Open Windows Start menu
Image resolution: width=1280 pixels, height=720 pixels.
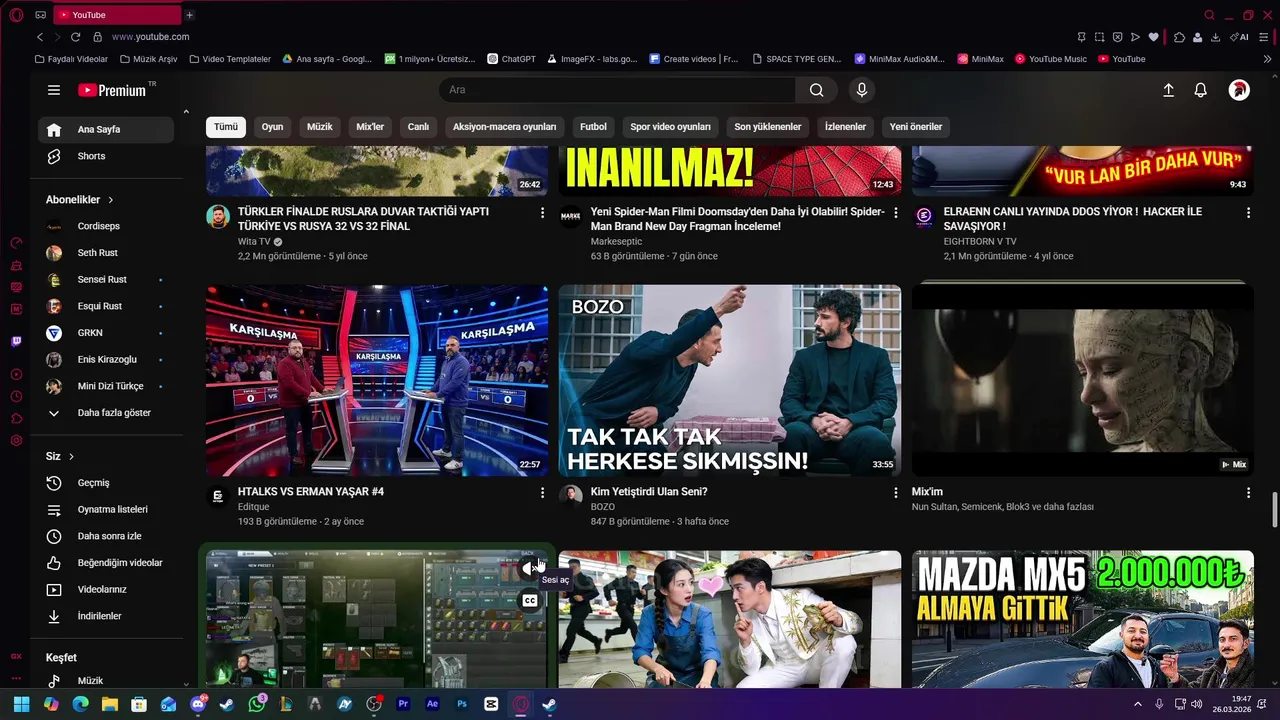click(22, 704)
